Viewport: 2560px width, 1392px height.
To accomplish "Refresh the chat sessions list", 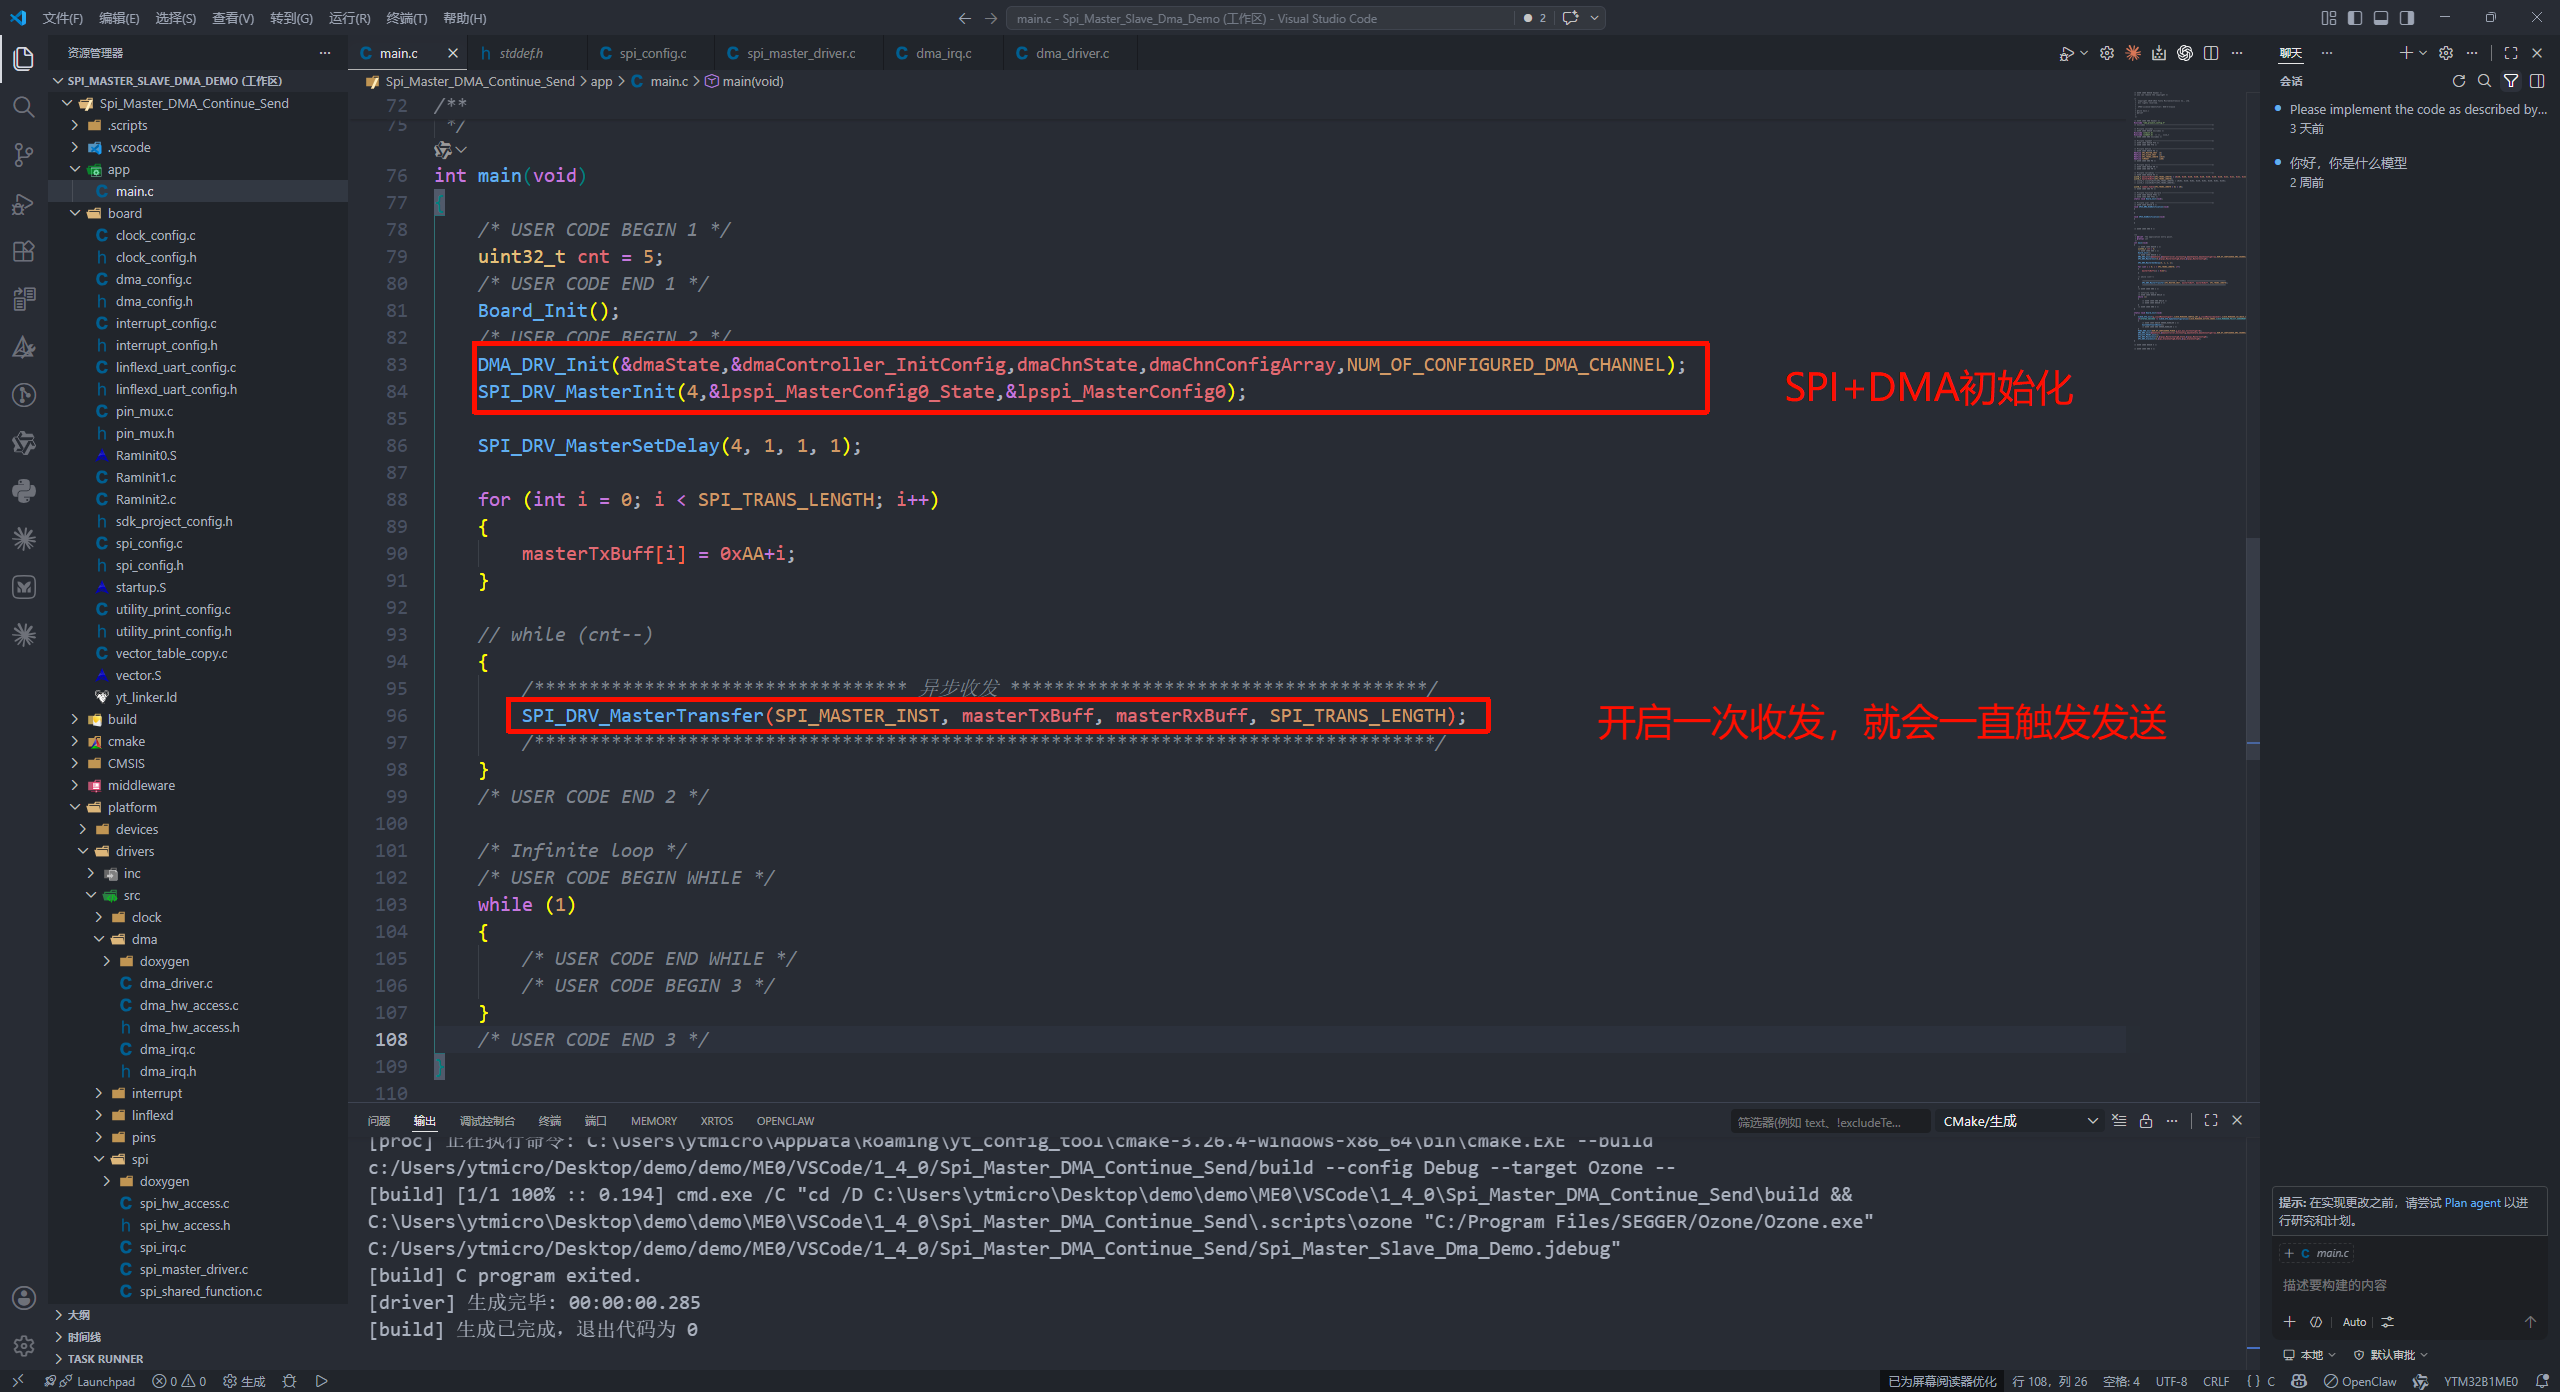I will coord(2459,81).
